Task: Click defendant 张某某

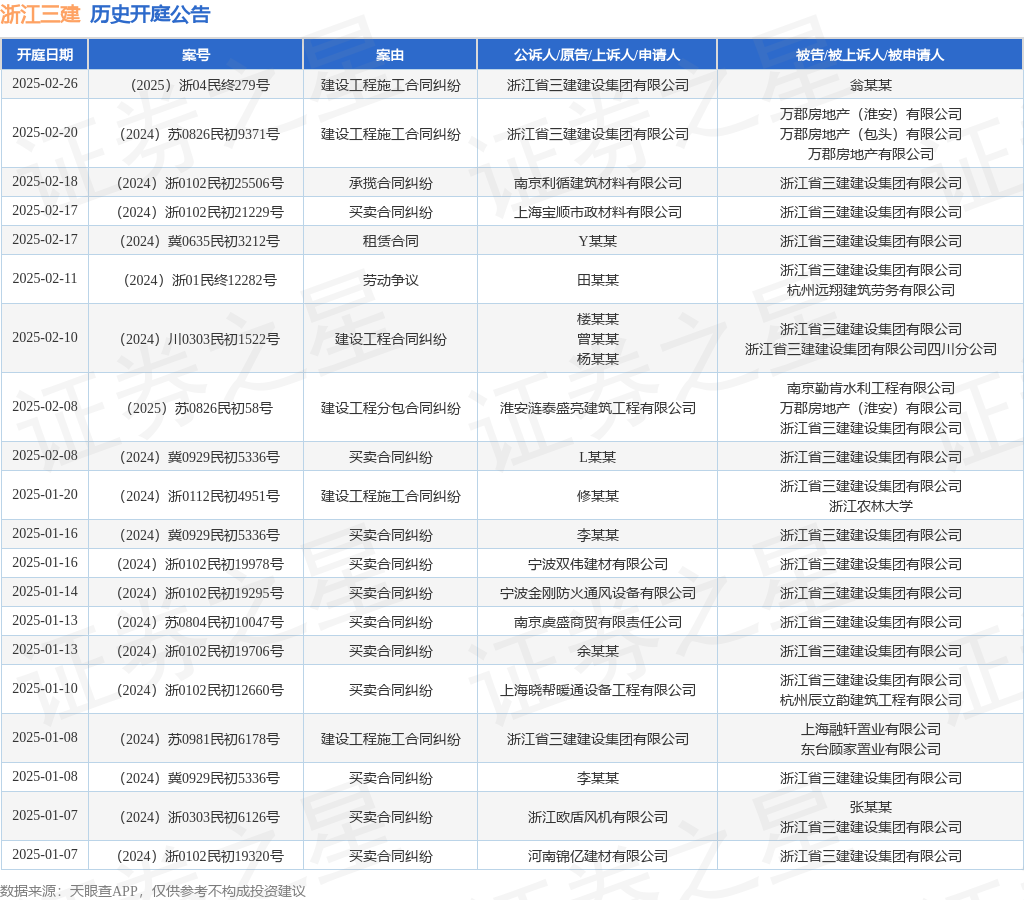Action: (x=871, y=807)
